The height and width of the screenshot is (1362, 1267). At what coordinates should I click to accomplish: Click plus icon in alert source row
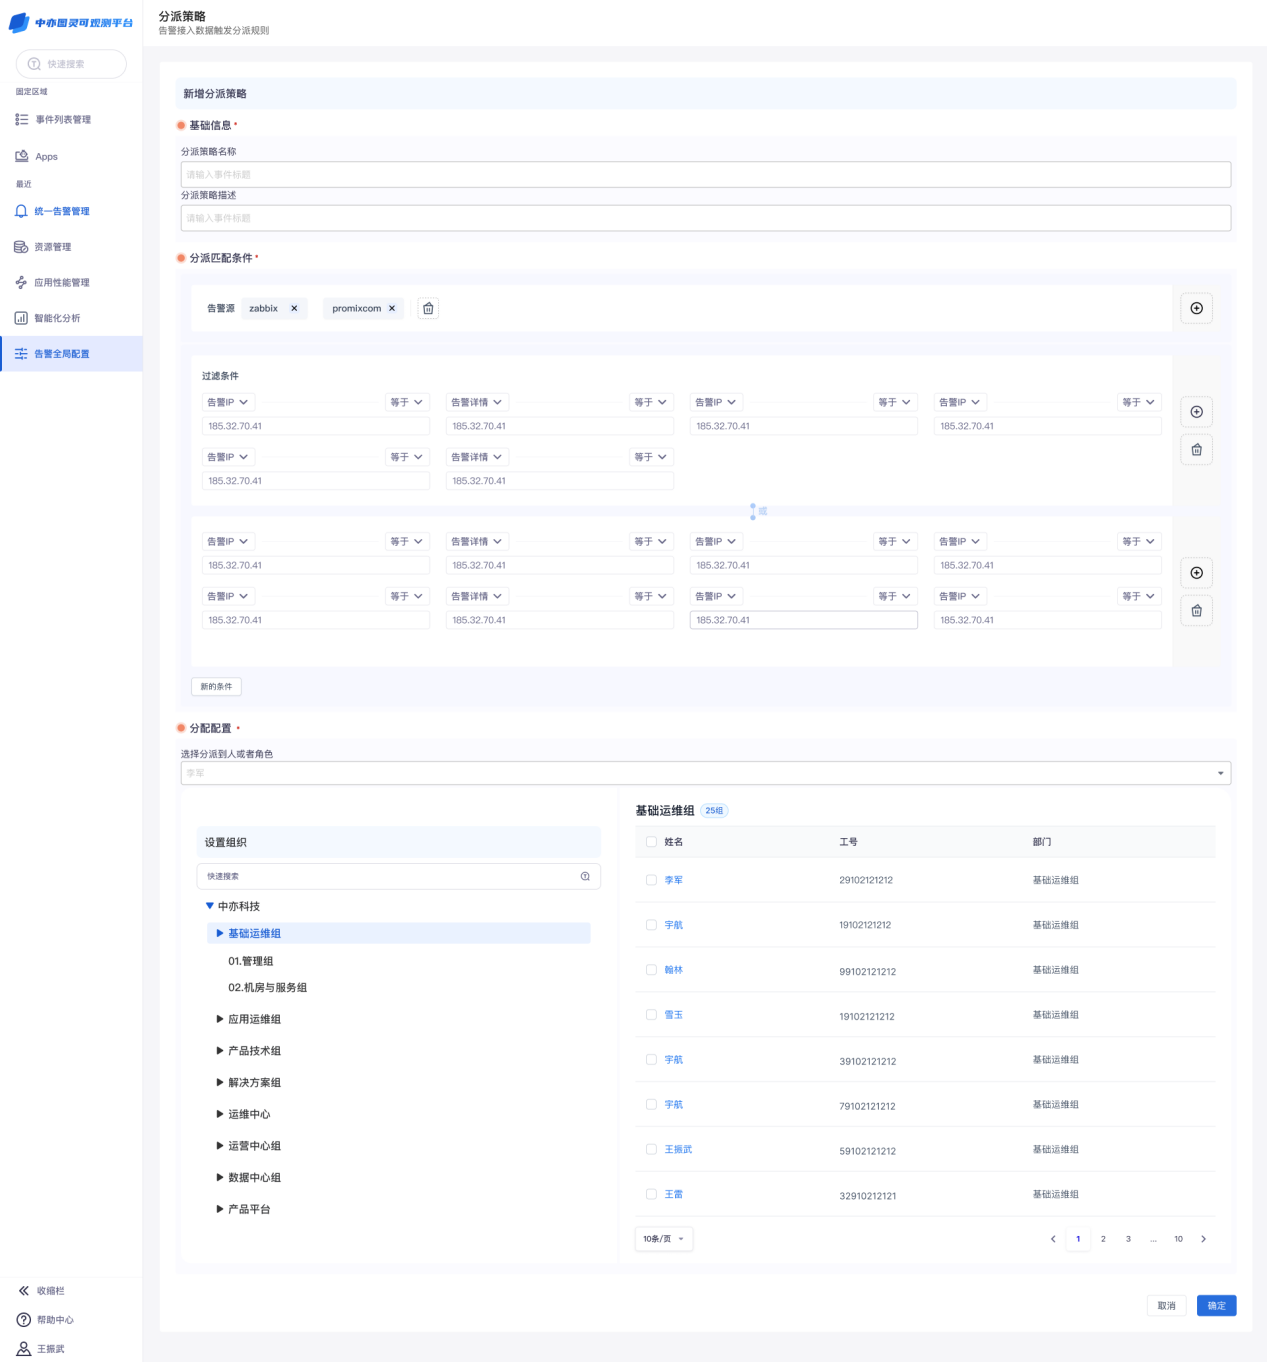[1196, 308]
